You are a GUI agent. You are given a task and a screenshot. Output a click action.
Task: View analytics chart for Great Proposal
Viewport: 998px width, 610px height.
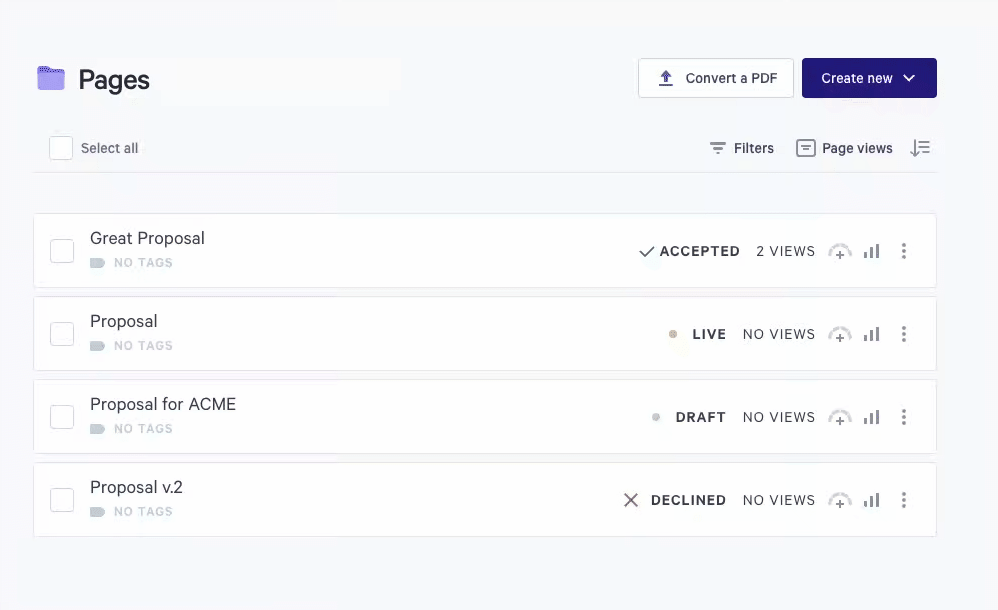tap(871, 252)
